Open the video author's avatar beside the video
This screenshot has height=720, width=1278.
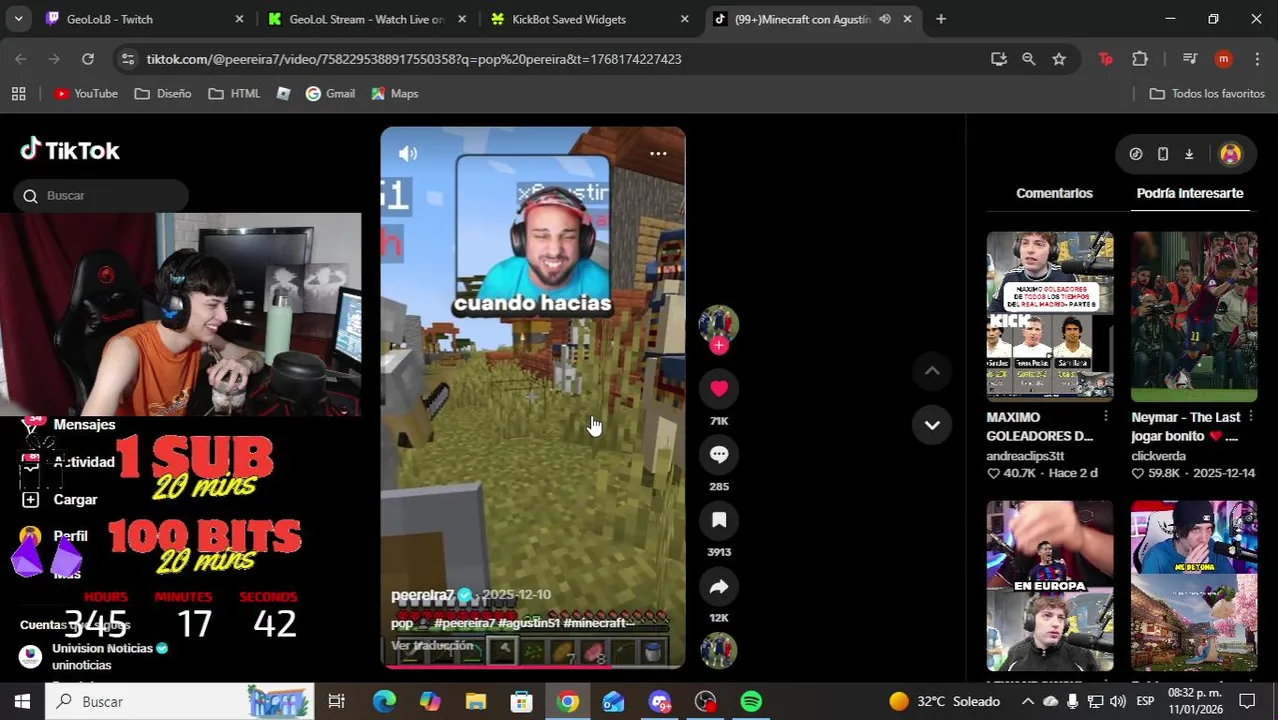point(718,324)
